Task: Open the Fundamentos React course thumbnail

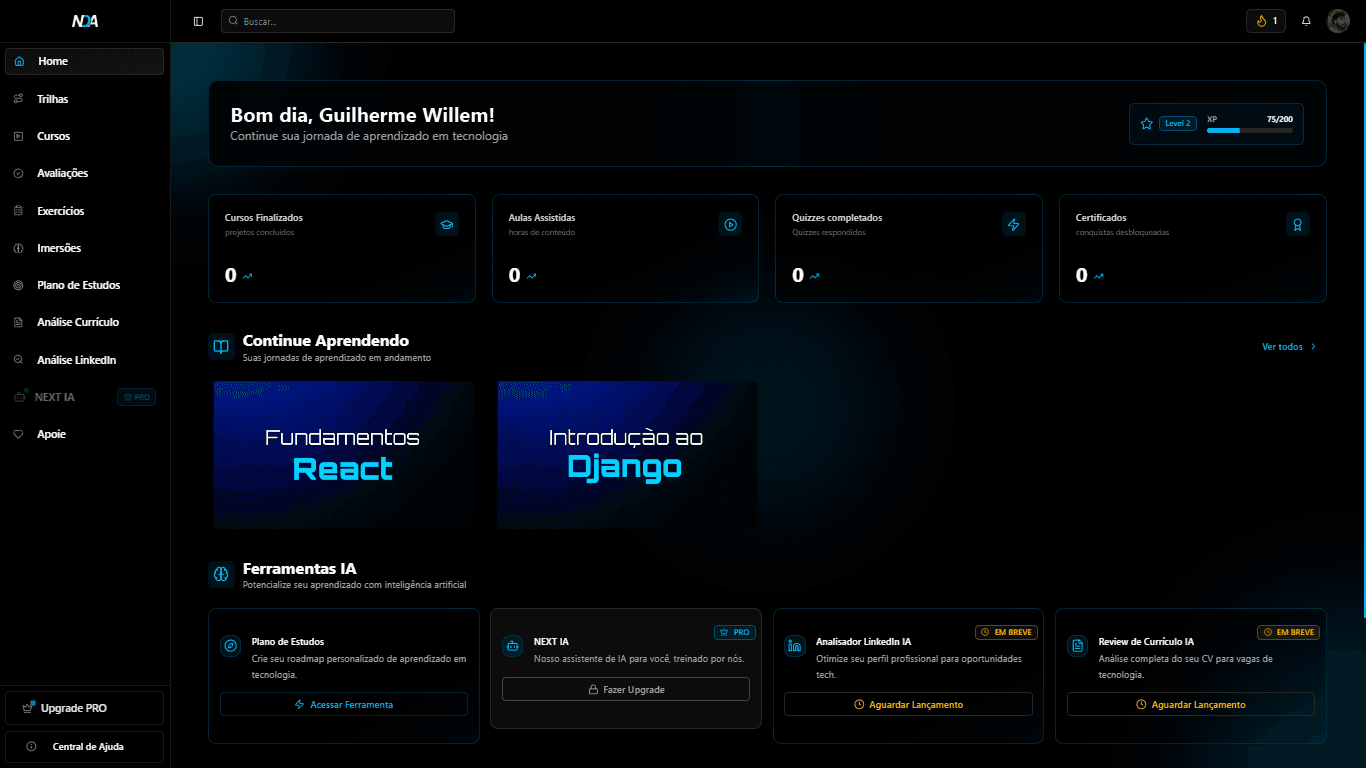Action: pyautogui.click(x=343, y=455)
